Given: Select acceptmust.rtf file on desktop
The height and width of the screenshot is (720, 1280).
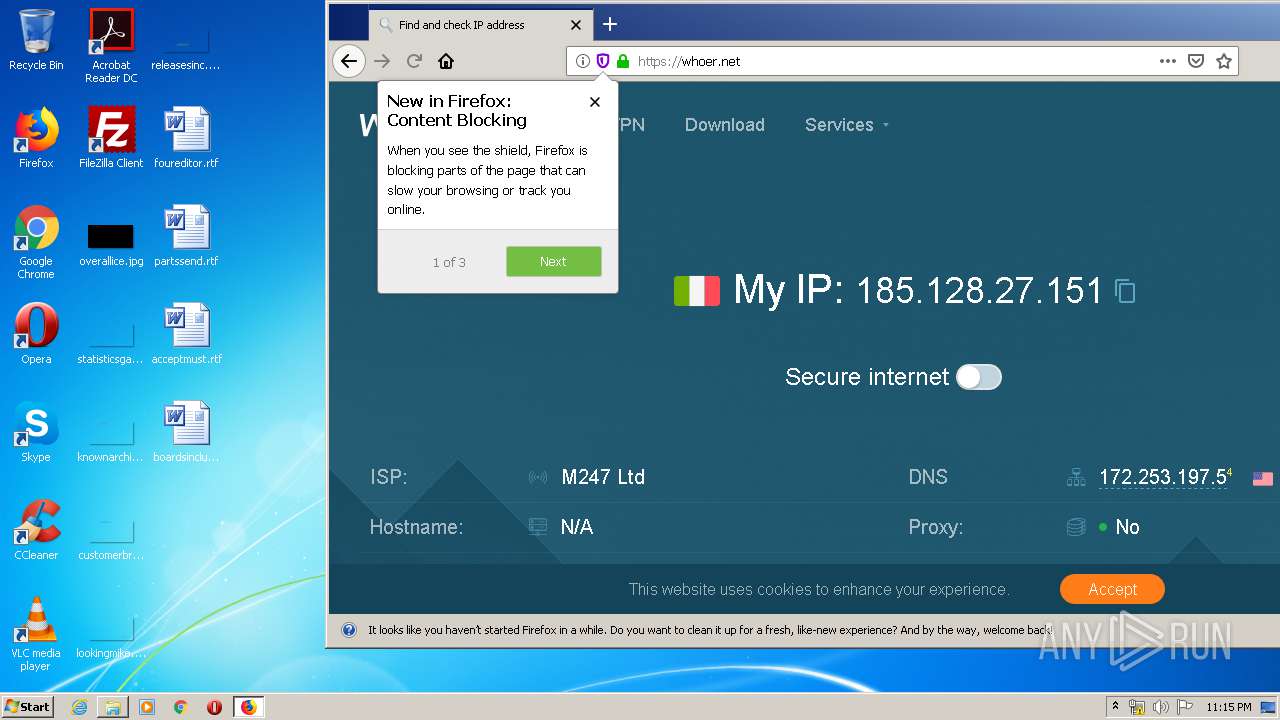Looking at the screenshot, I should (186, 334).
